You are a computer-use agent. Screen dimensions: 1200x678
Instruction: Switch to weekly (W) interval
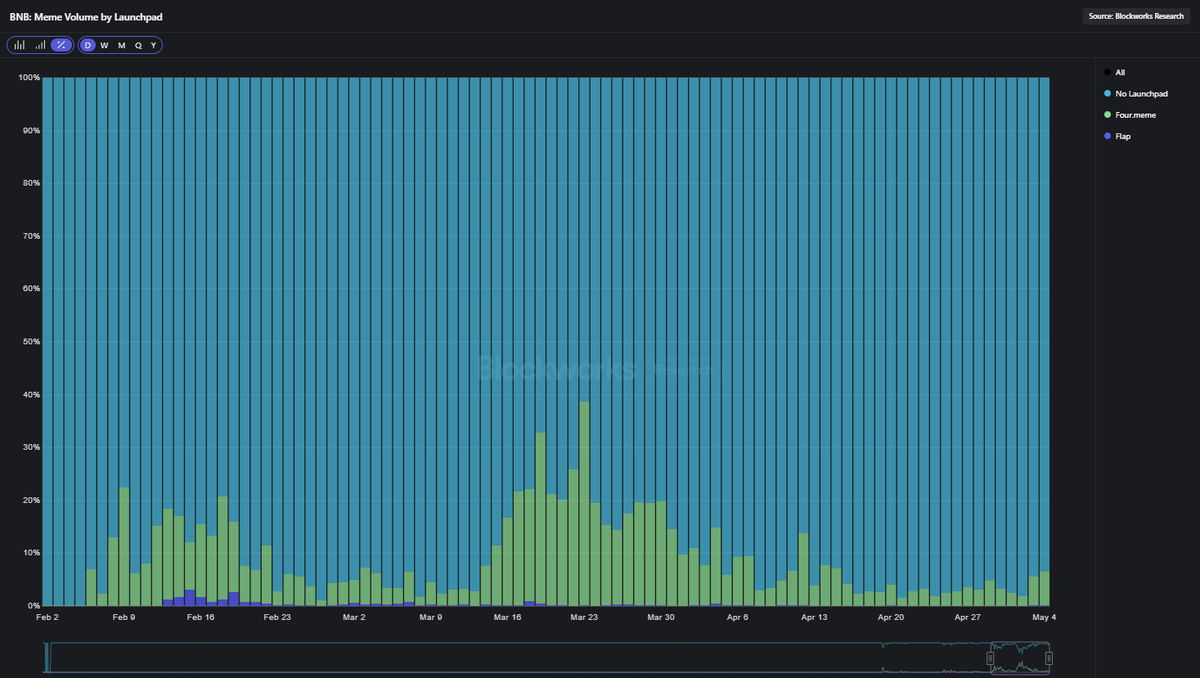(x=104, y=45)
